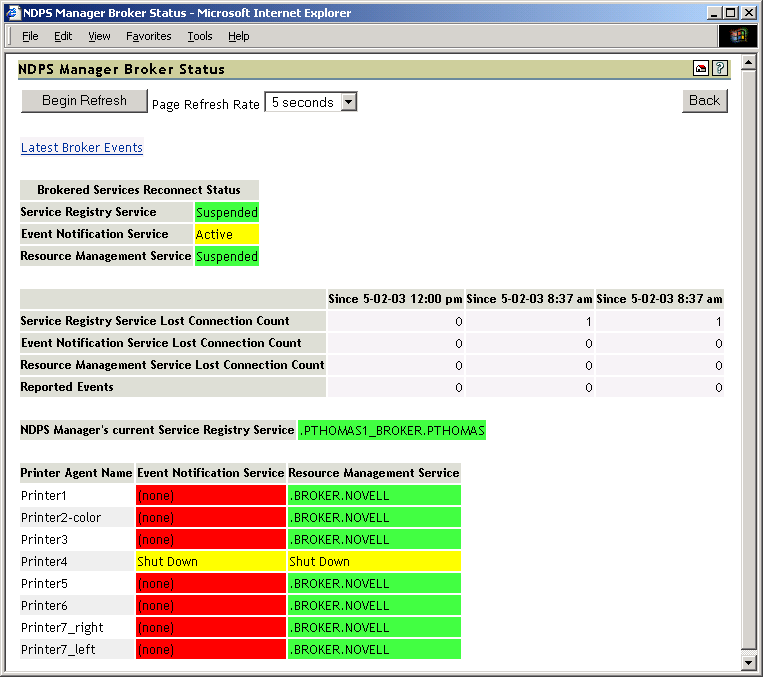The image size is (763, 677).
Task: Click the .PTHOMAS1_BROKER.PTHOMAS registry value
Action: point(392,430)
